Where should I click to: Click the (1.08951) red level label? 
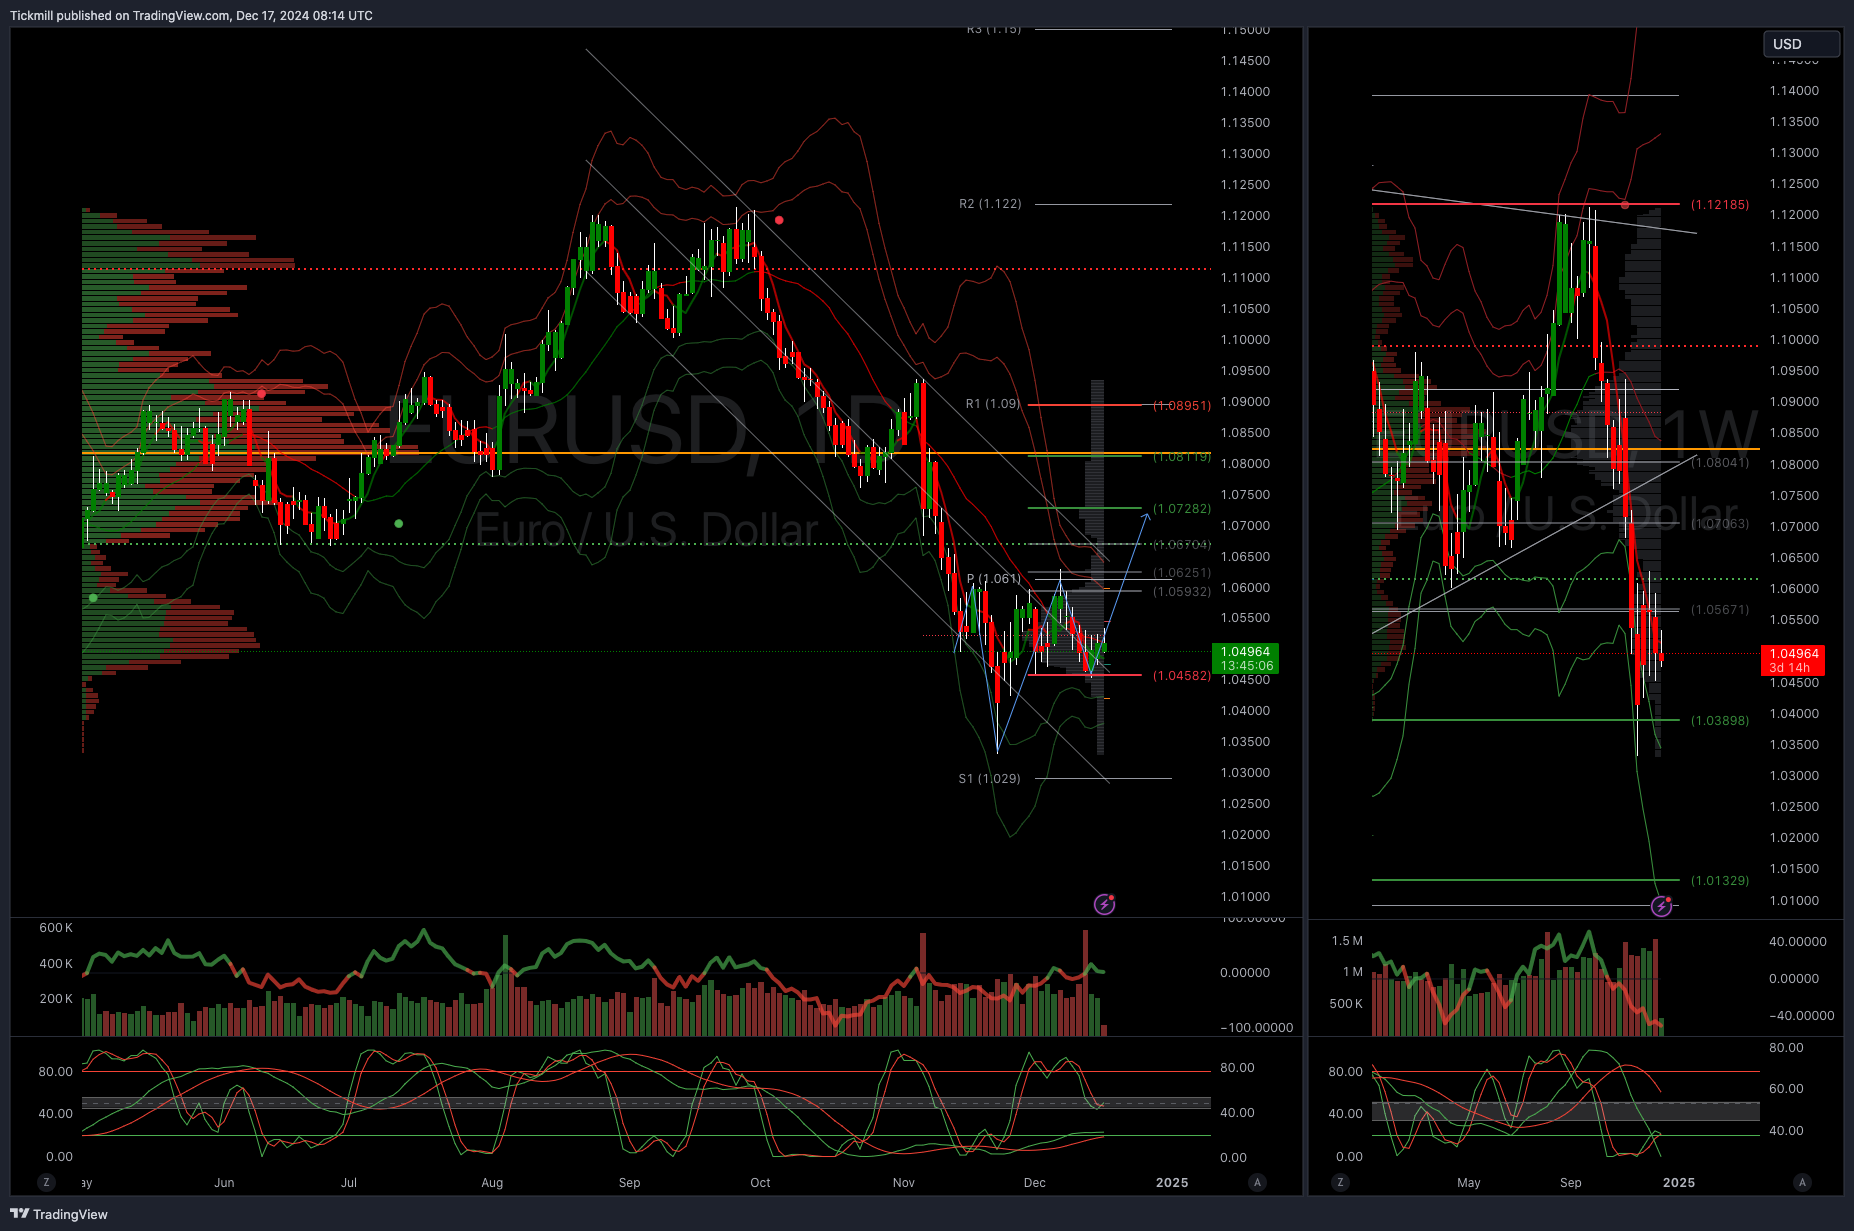(x=1182, y=406)
